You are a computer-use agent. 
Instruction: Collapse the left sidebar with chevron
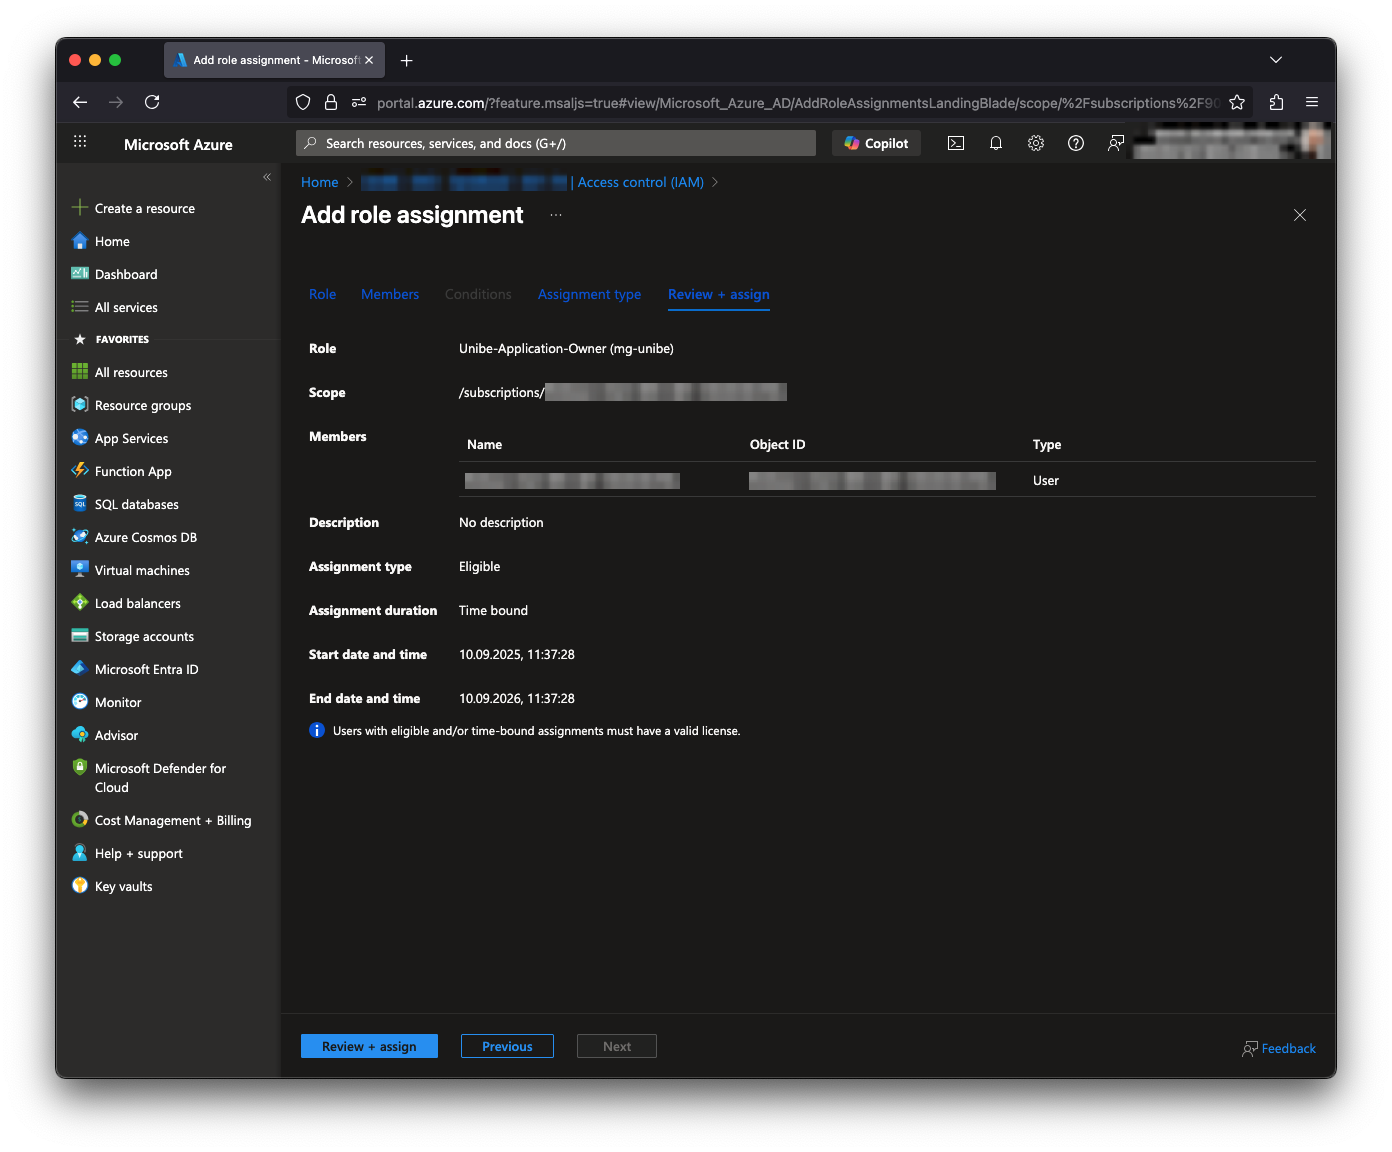(267, 177)
